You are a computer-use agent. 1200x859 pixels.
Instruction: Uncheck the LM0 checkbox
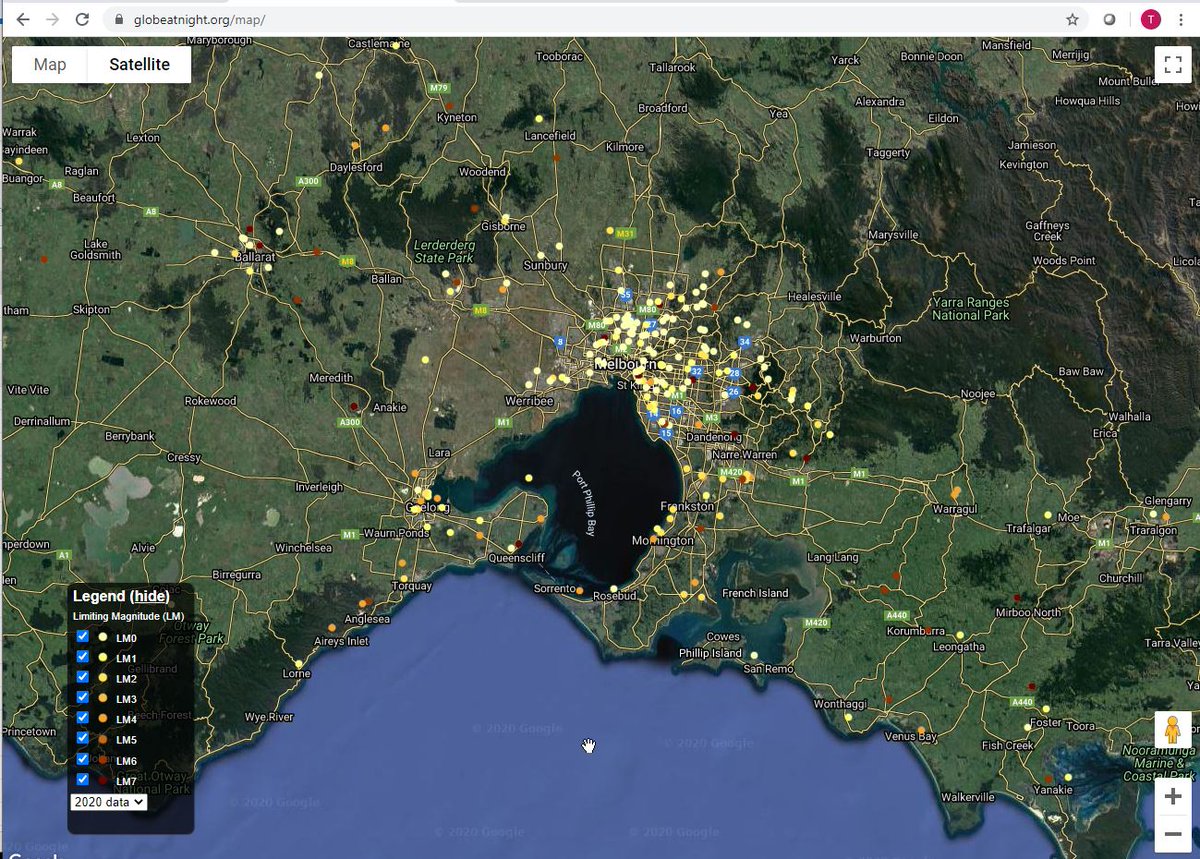(x=83, y=636)
